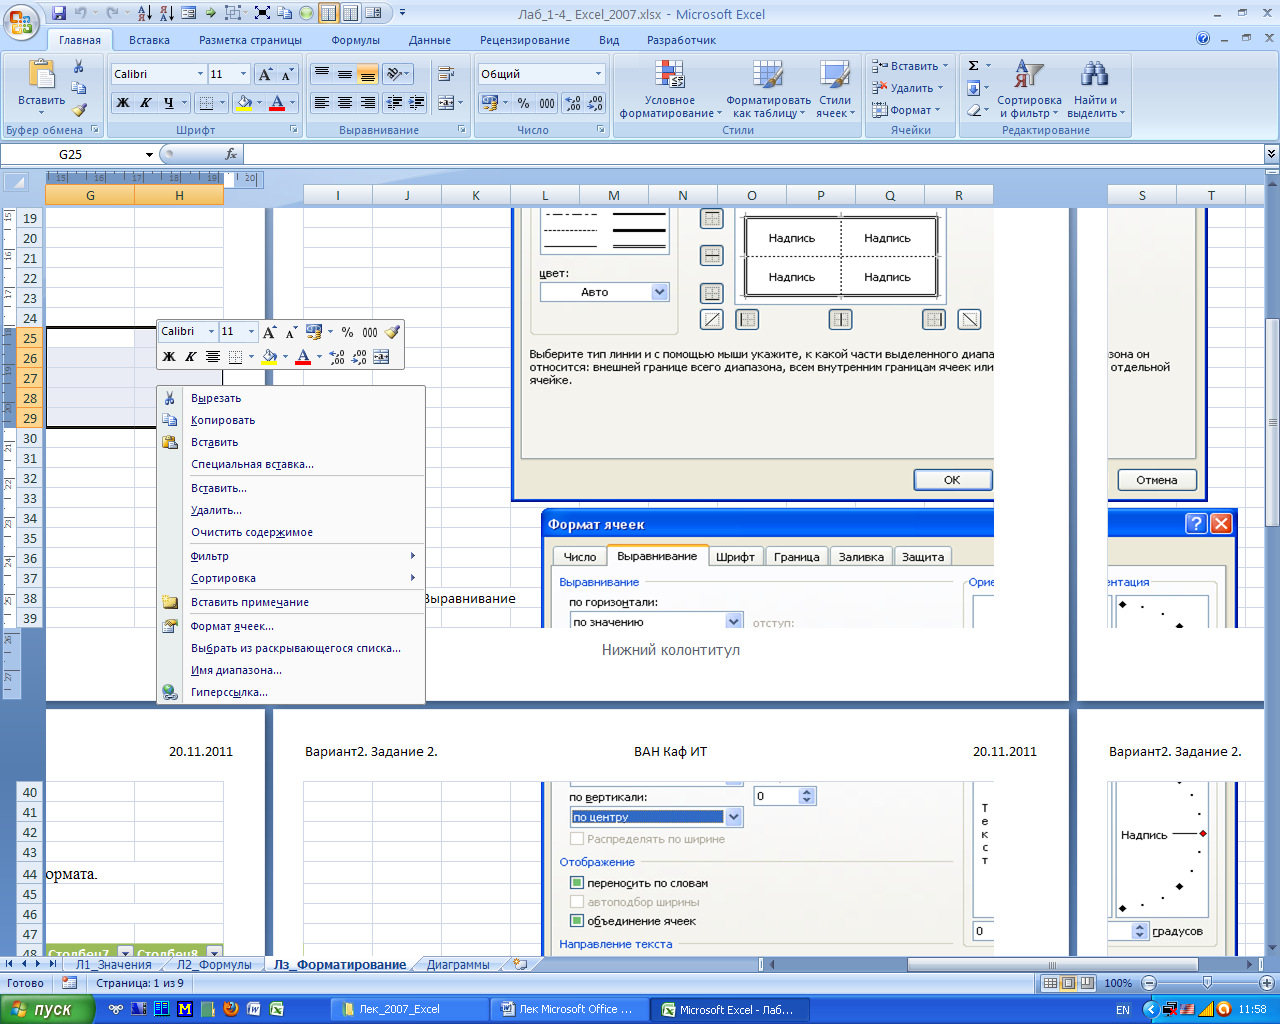Expand ribbon Формат cells dropdown
The image size is (1280, 1024).
click(x=937, y=110)
